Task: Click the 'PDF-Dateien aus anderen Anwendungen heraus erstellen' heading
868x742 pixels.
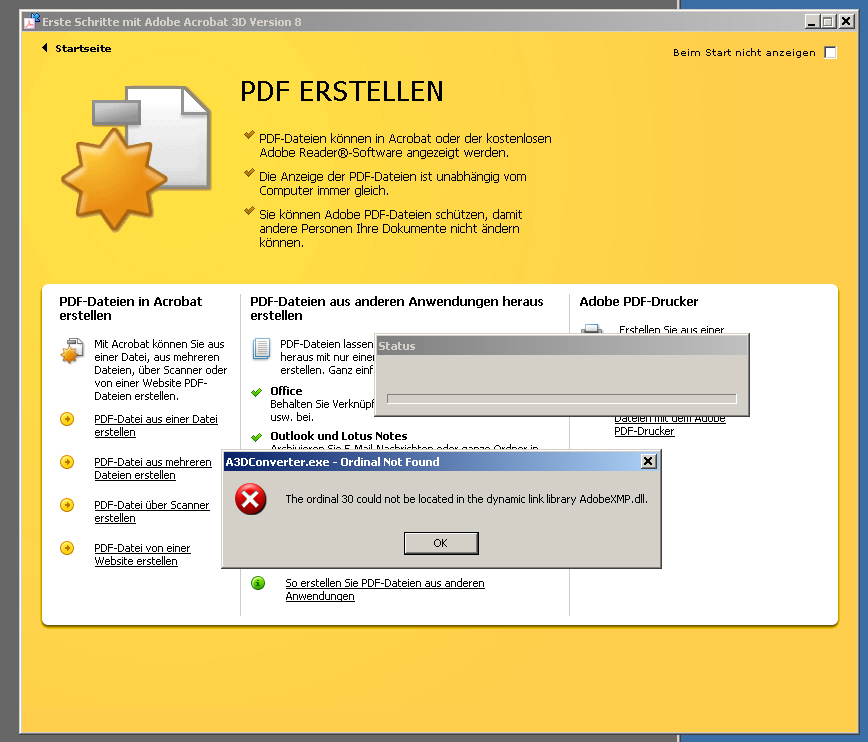Action: 397,308
